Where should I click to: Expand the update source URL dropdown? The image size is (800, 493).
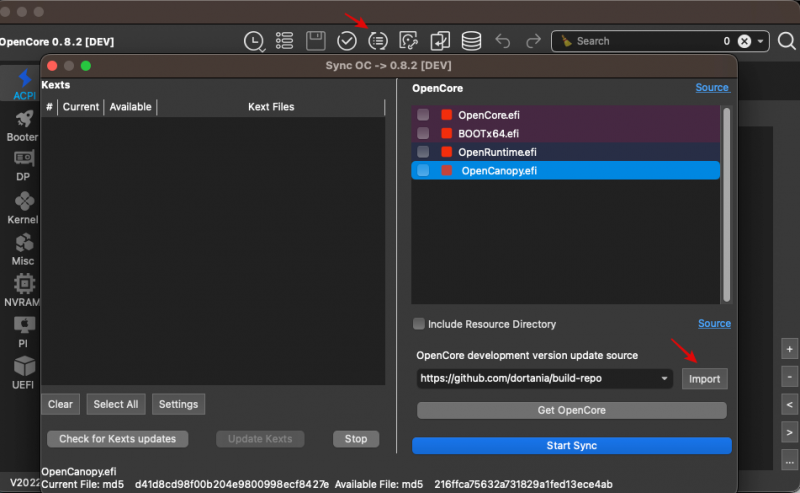(665, 379)
